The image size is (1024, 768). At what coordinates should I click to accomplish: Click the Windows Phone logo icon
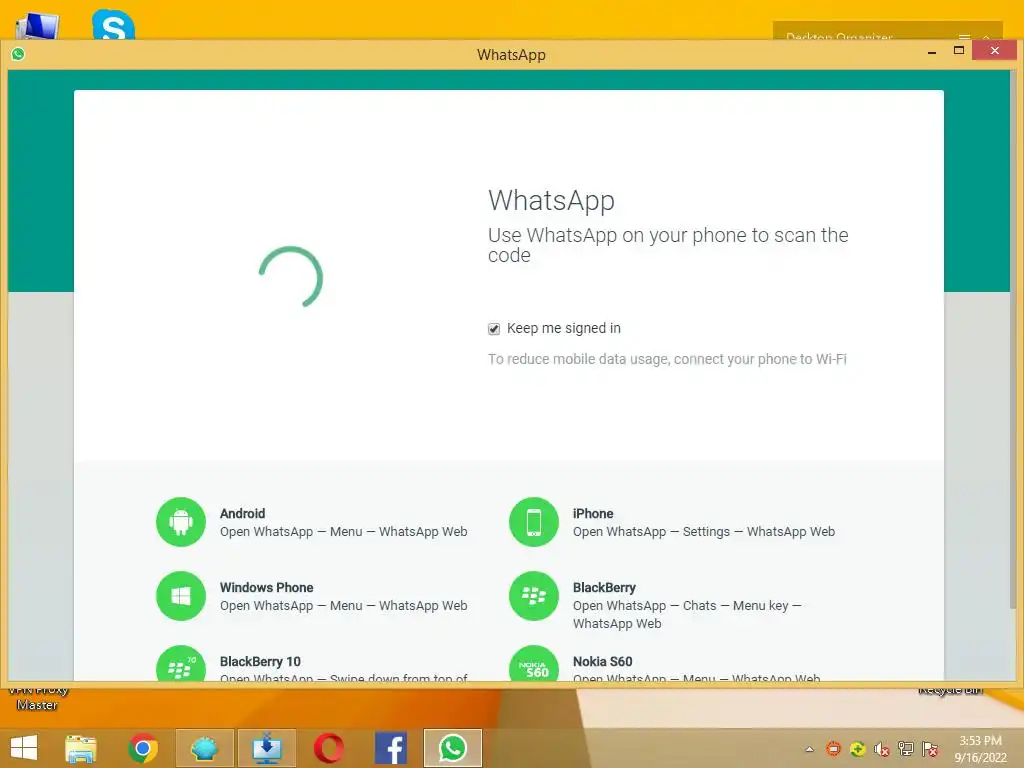tap(181, 596)
